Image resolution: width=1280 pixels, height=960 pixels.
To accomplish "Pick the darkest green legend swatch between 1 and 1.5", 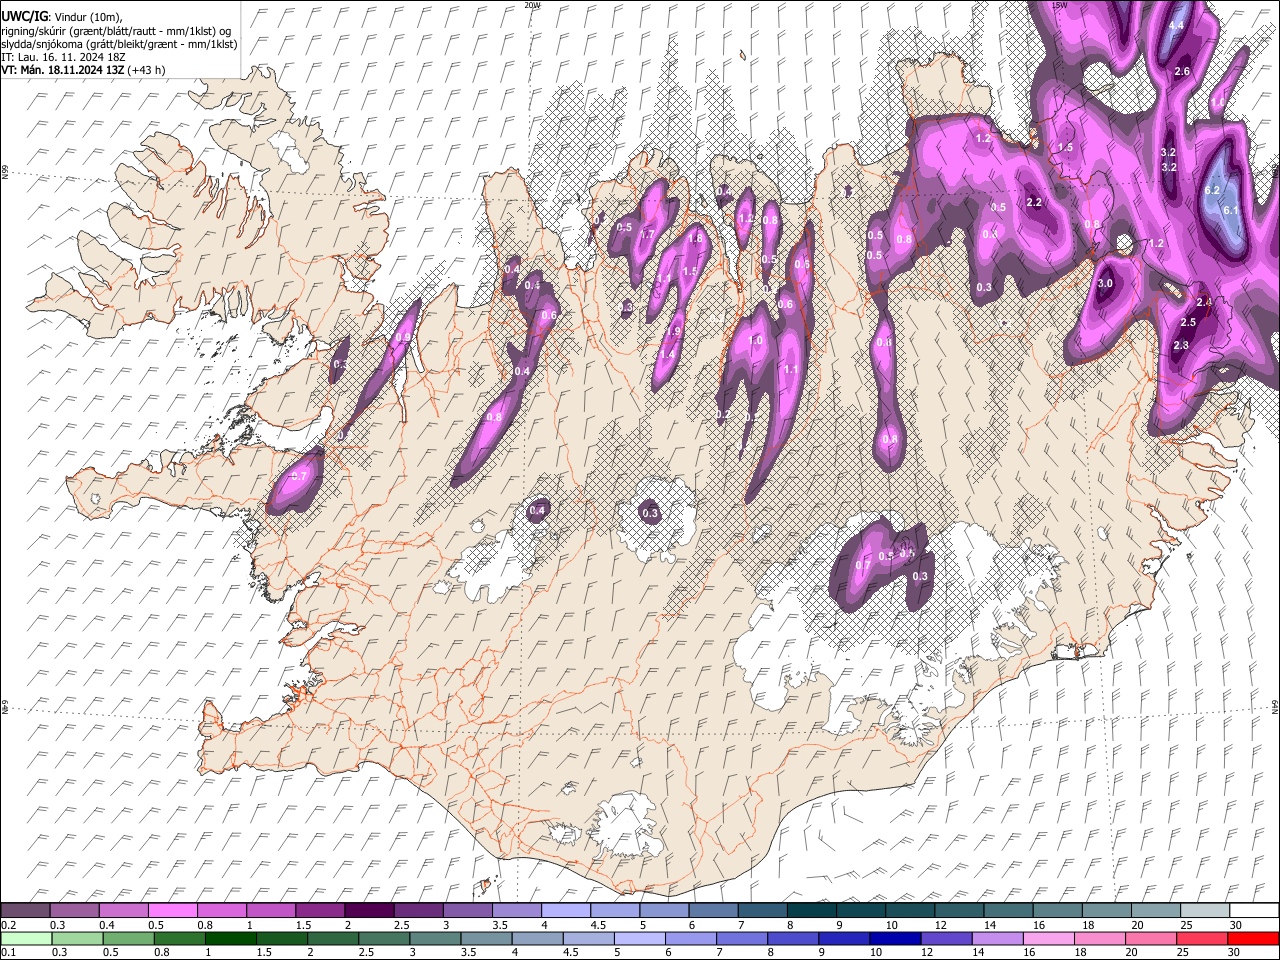I will click(x=231, y=938).
